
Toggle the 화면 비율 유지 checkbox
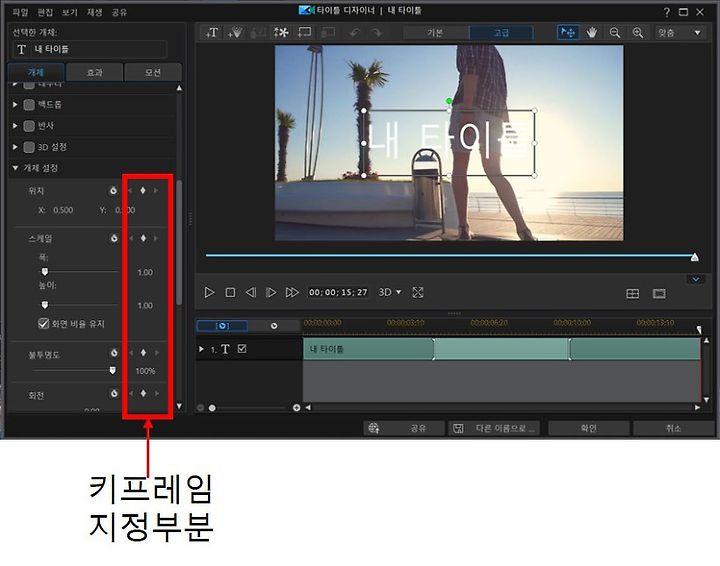coord(44,324)
